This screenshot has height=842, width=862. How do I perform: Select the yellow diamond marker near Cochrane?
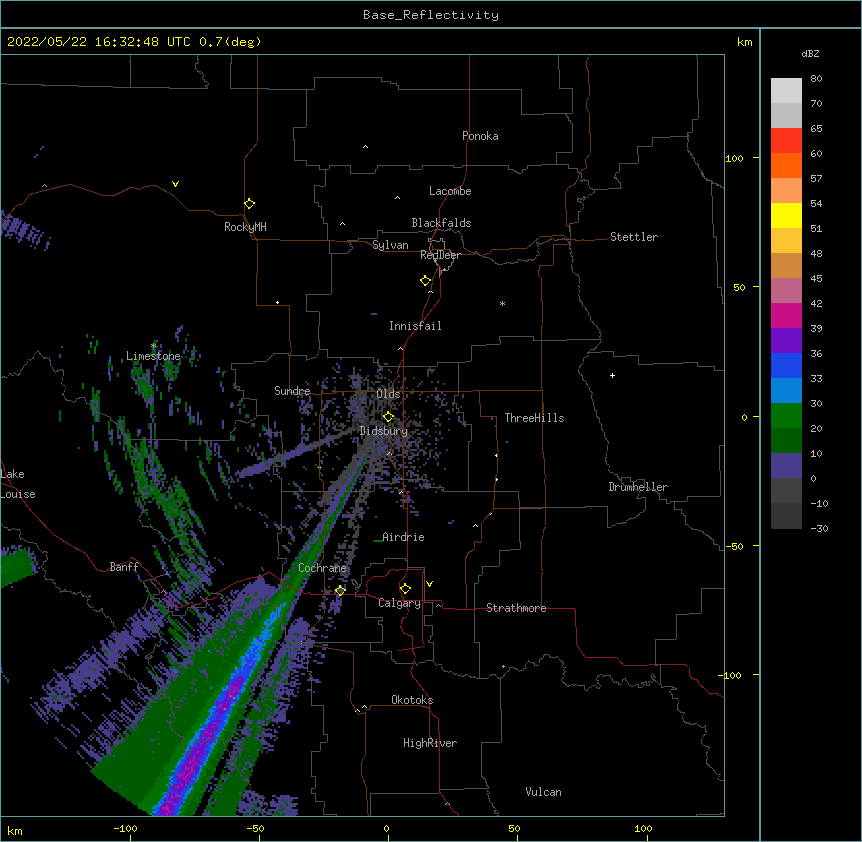[340, 591]
